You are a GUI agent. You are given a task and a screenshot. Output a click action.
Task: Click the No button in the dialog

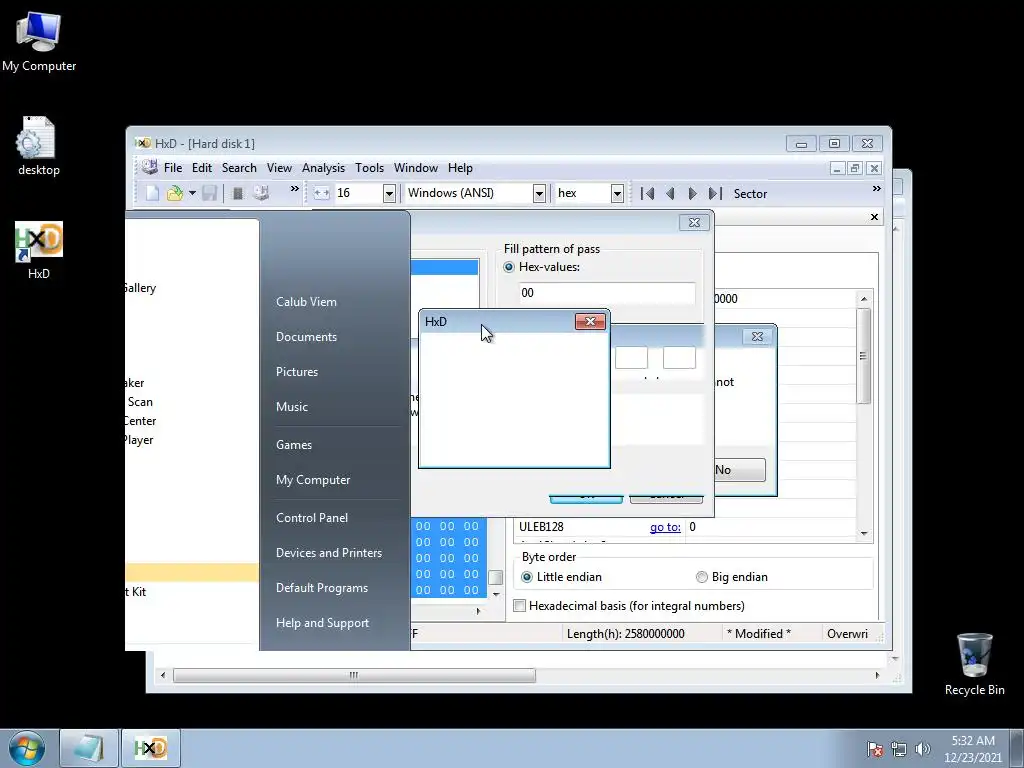pos(739,470)
